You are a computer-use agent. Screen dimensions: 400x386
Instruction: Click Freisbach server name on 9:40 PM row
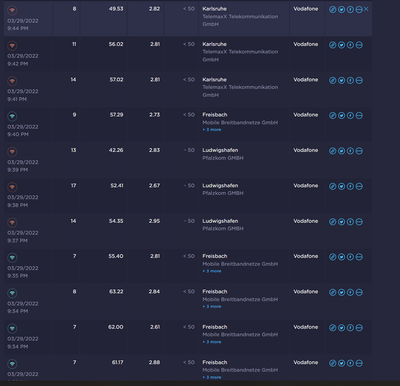tap(215, 115)
